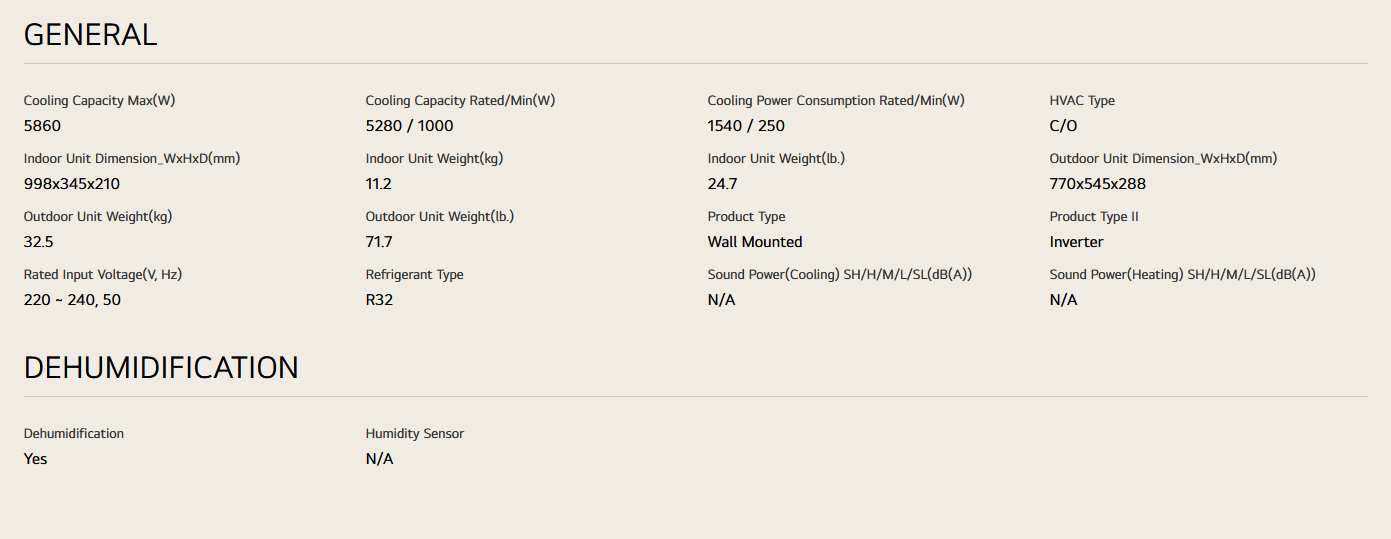Select the Indoor Unit Weight(kg) label

[x=434, y=159]
